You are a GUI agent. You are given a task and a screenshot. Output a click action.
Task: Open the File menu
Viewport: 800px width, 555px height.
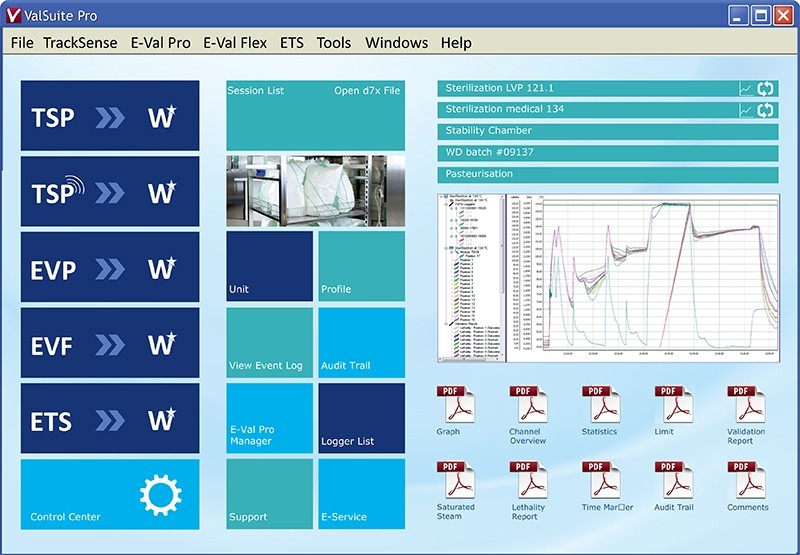22,43
